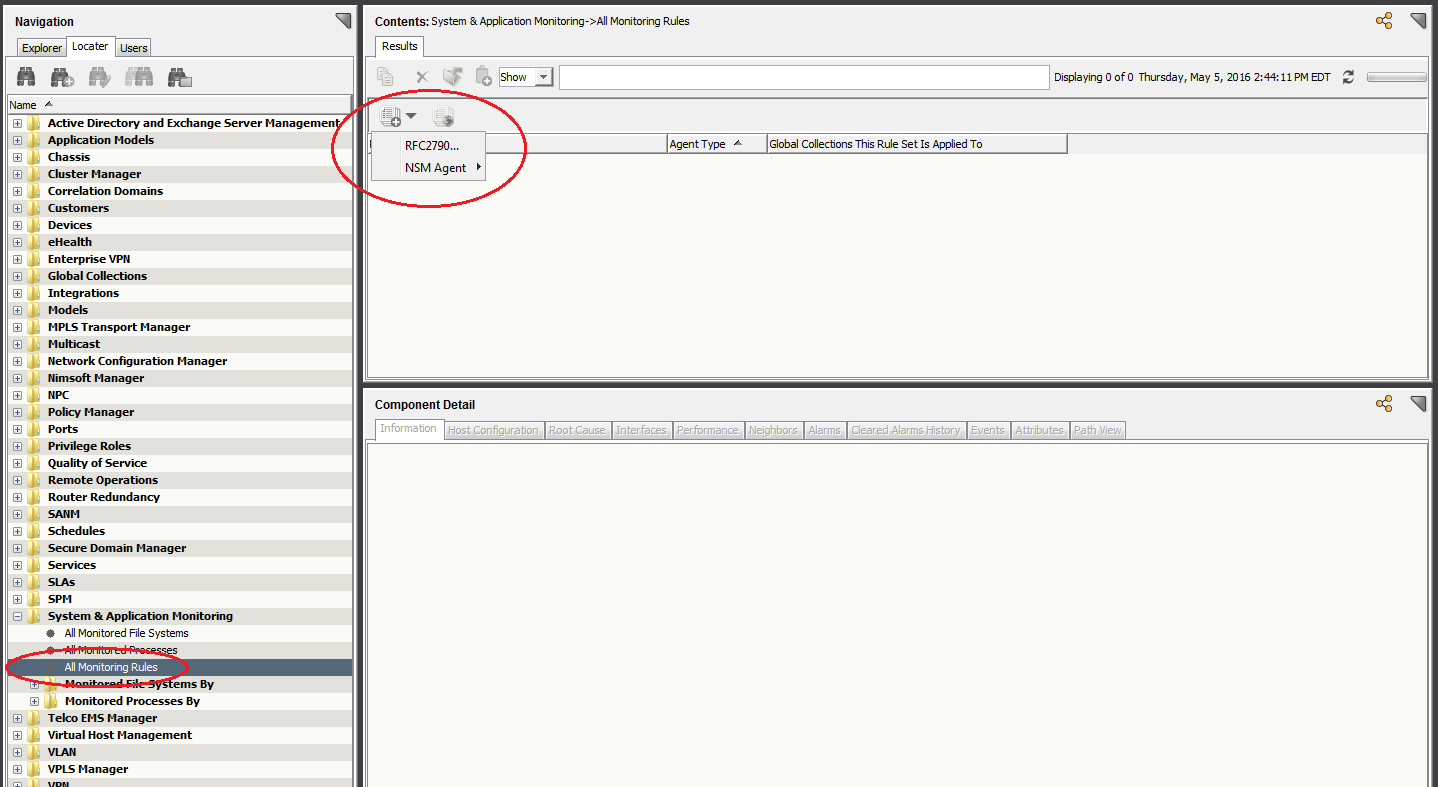
Task: Click the copy icon in Results toolbar
Action: click(385, 76)
